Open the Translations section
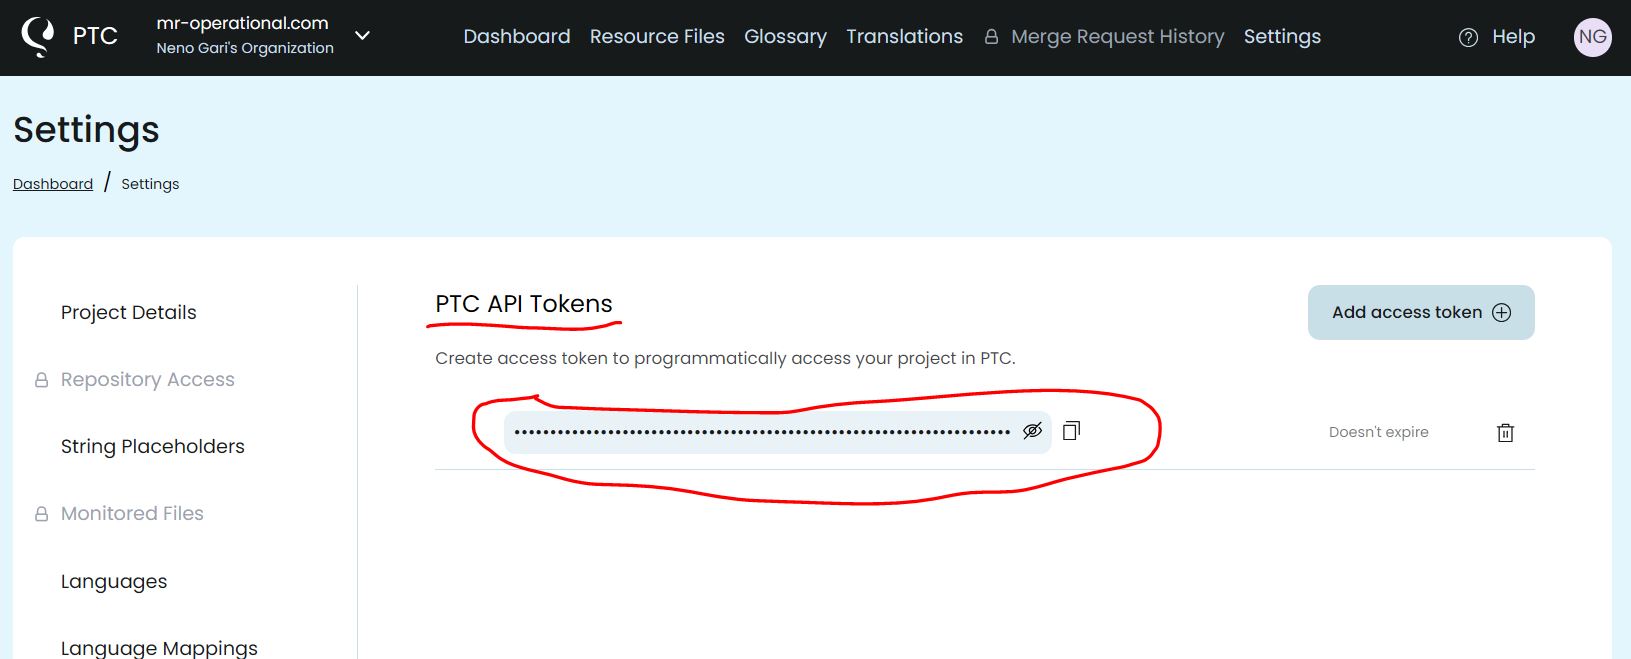1631x659 pixels. (904, 37)
